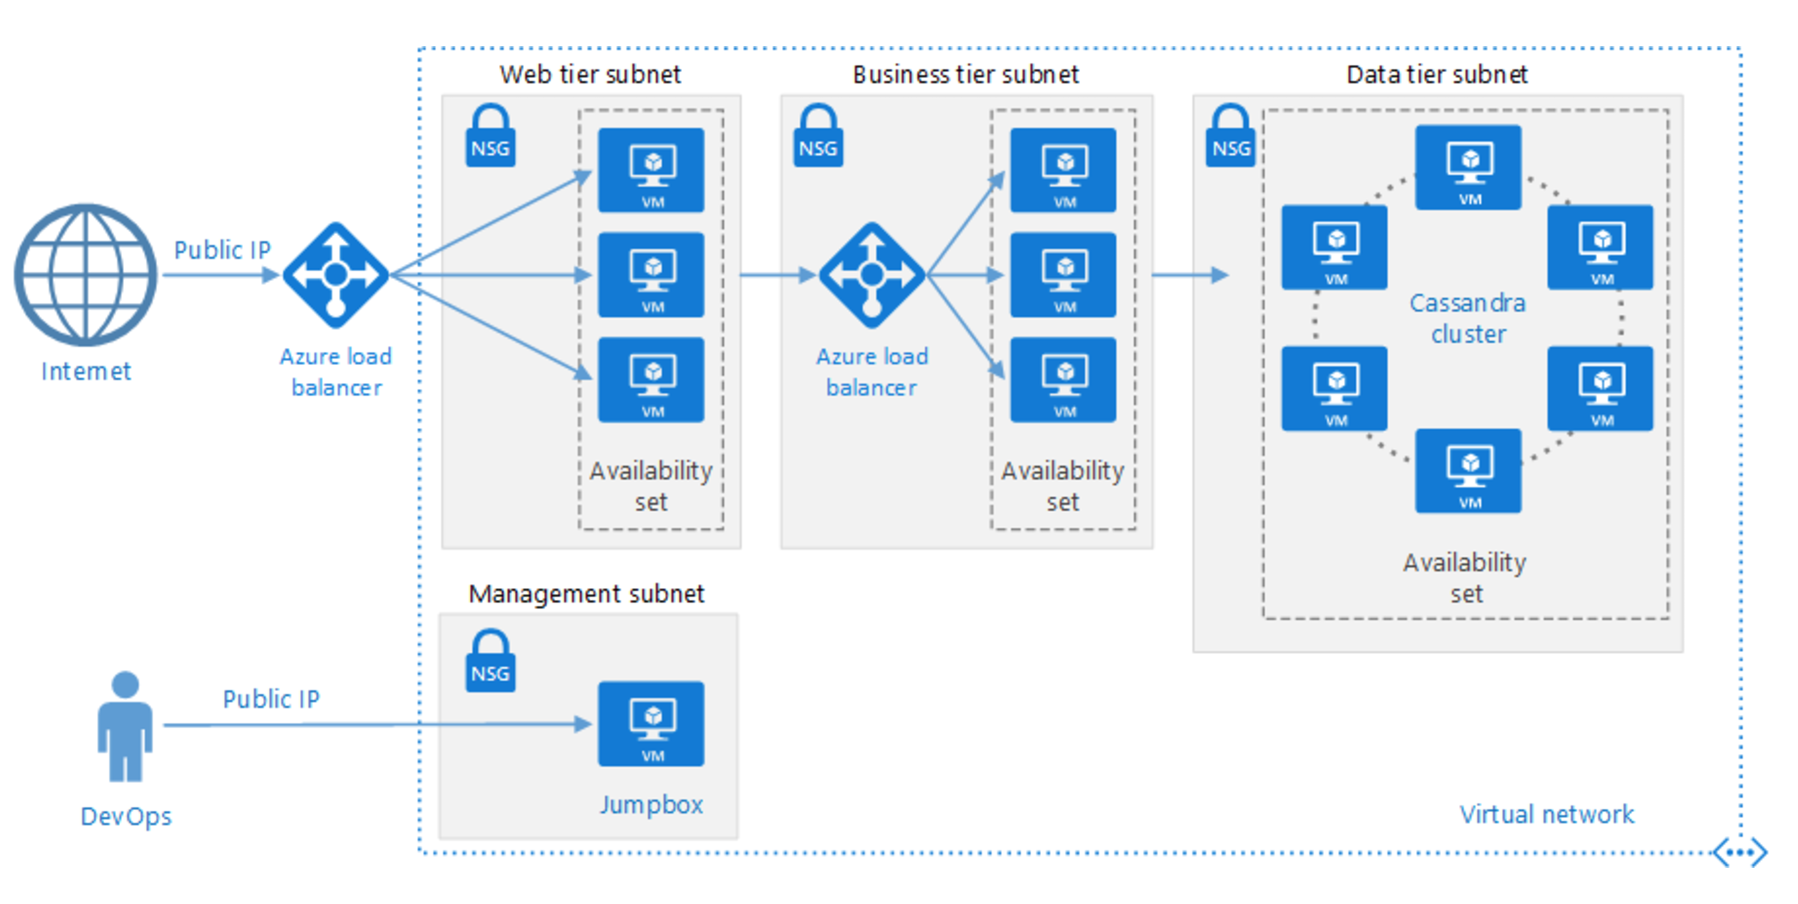Image resolution: width=1798 pixels, height=904 pixels.
Task: Select the upper-left VM of the Cassandra cluster
Action: 1334,247
